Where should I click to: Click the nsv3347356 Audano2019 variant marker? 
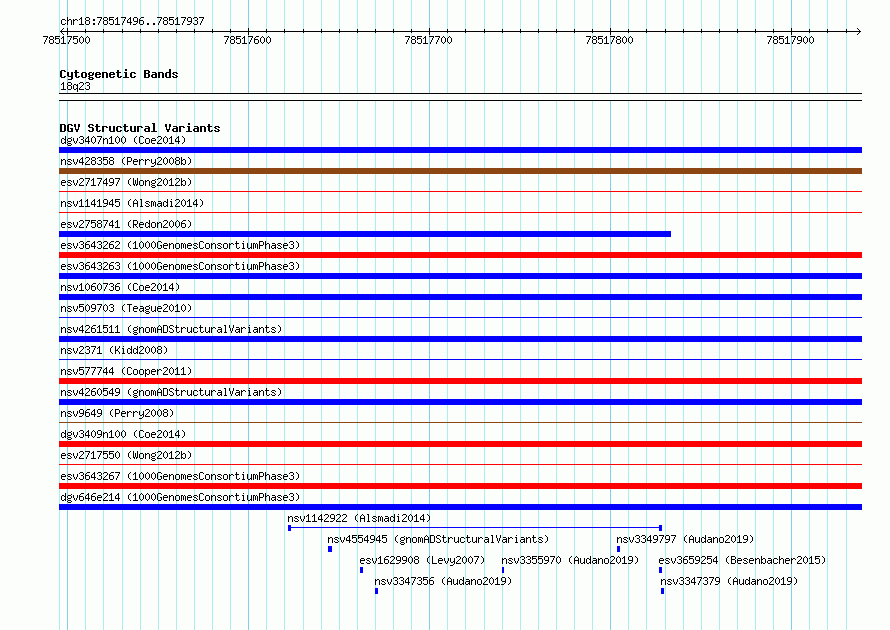376,591
